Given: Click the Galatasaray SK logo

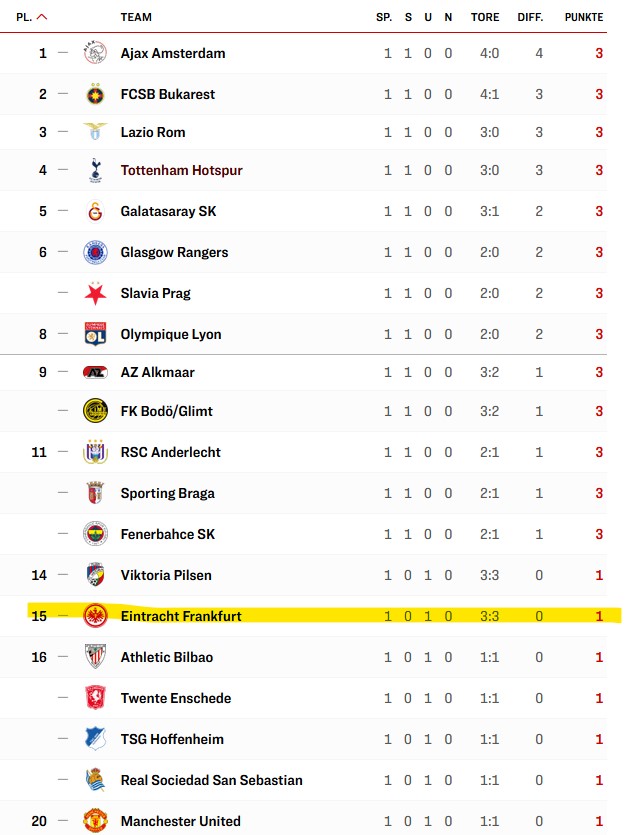Looking at the screenshot, I should pos(95,211).
